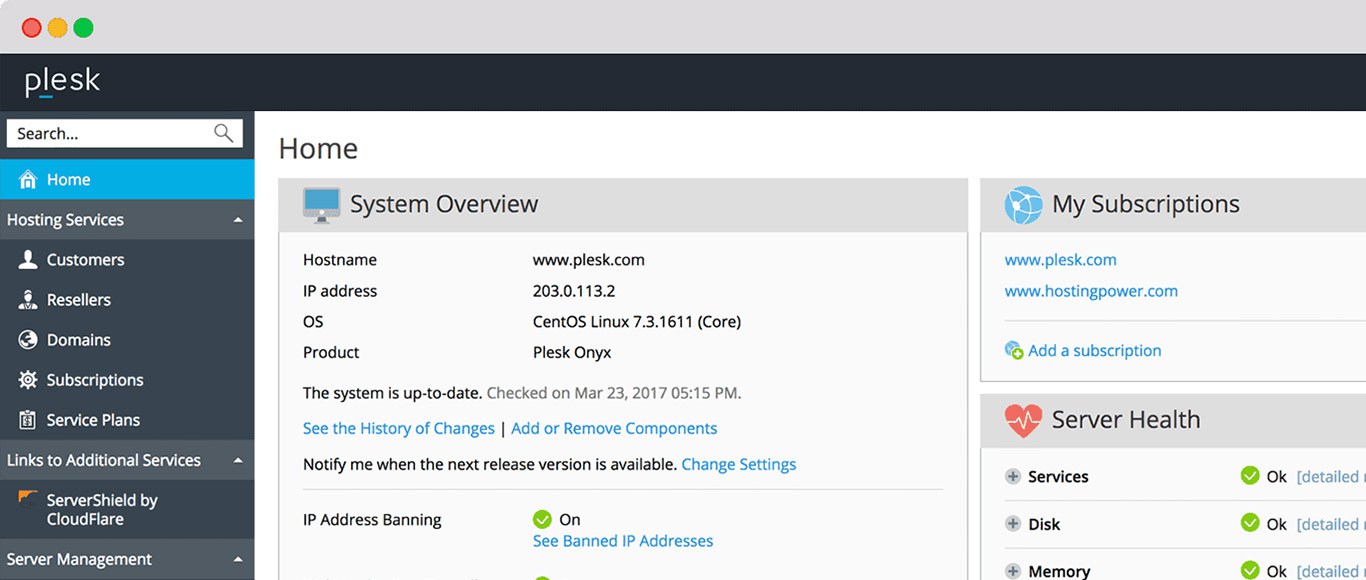
Task: Maximize the window with the green button
Action: [84, 28]
